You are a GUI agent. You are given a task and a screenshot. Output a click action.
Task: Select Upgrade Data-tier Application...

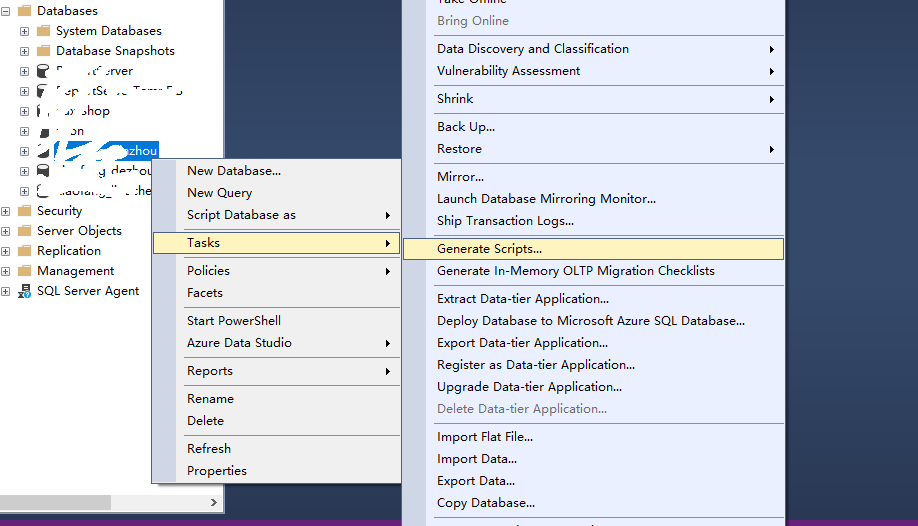pyautogui.click(x=593, y=387)
